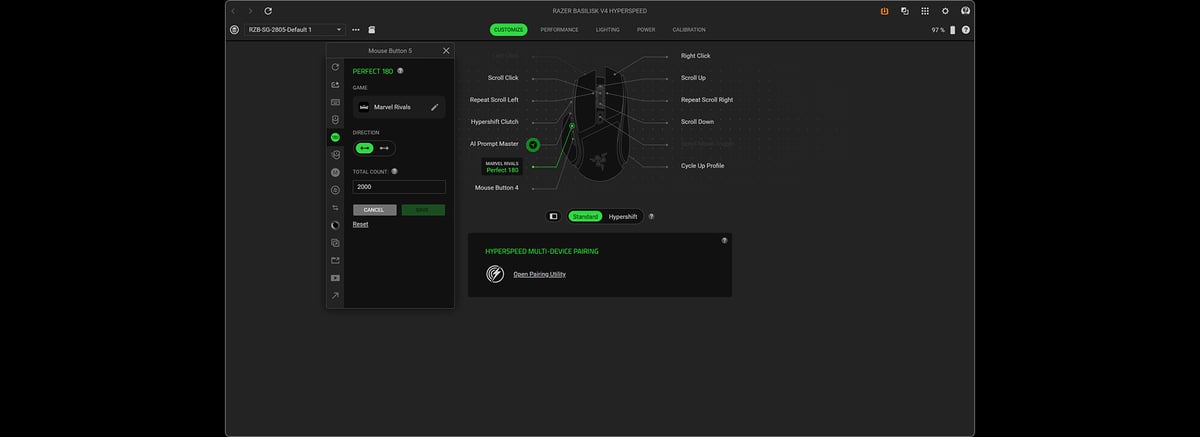Select the AI Prompt Master label
This screenshot has height=437, width=1200.
click(495, 144)
